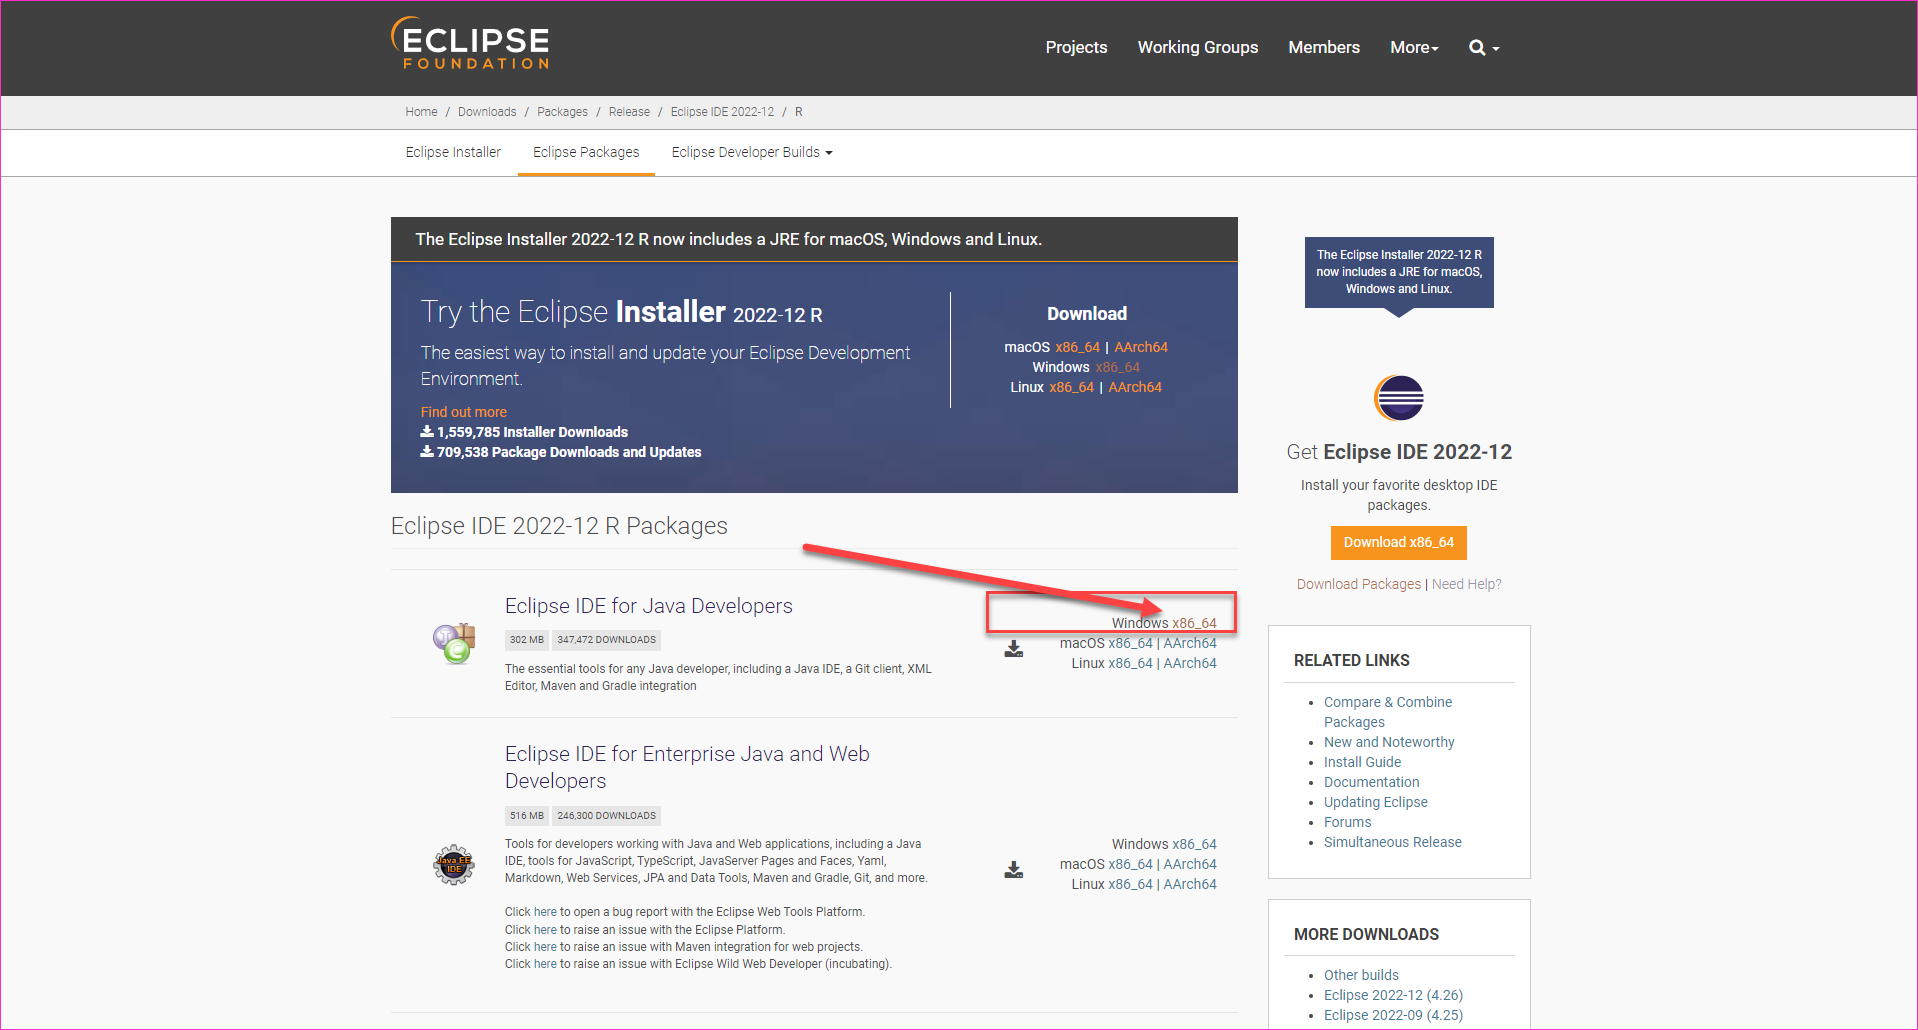Open Documentation link
Viewport: 1918px width, 1030px height.
(1371, 782)
